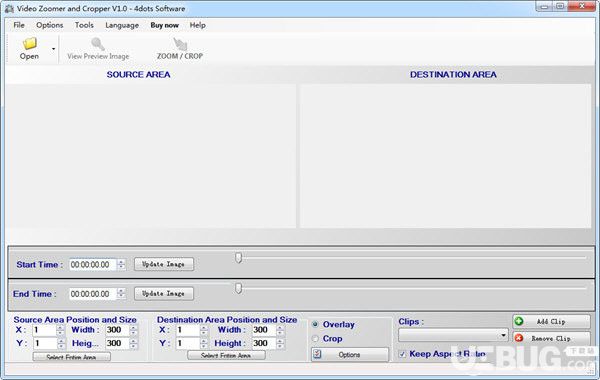Click the Destination Area X value field
The width and height of the screenshot is (600, 380).
(188, 330)
